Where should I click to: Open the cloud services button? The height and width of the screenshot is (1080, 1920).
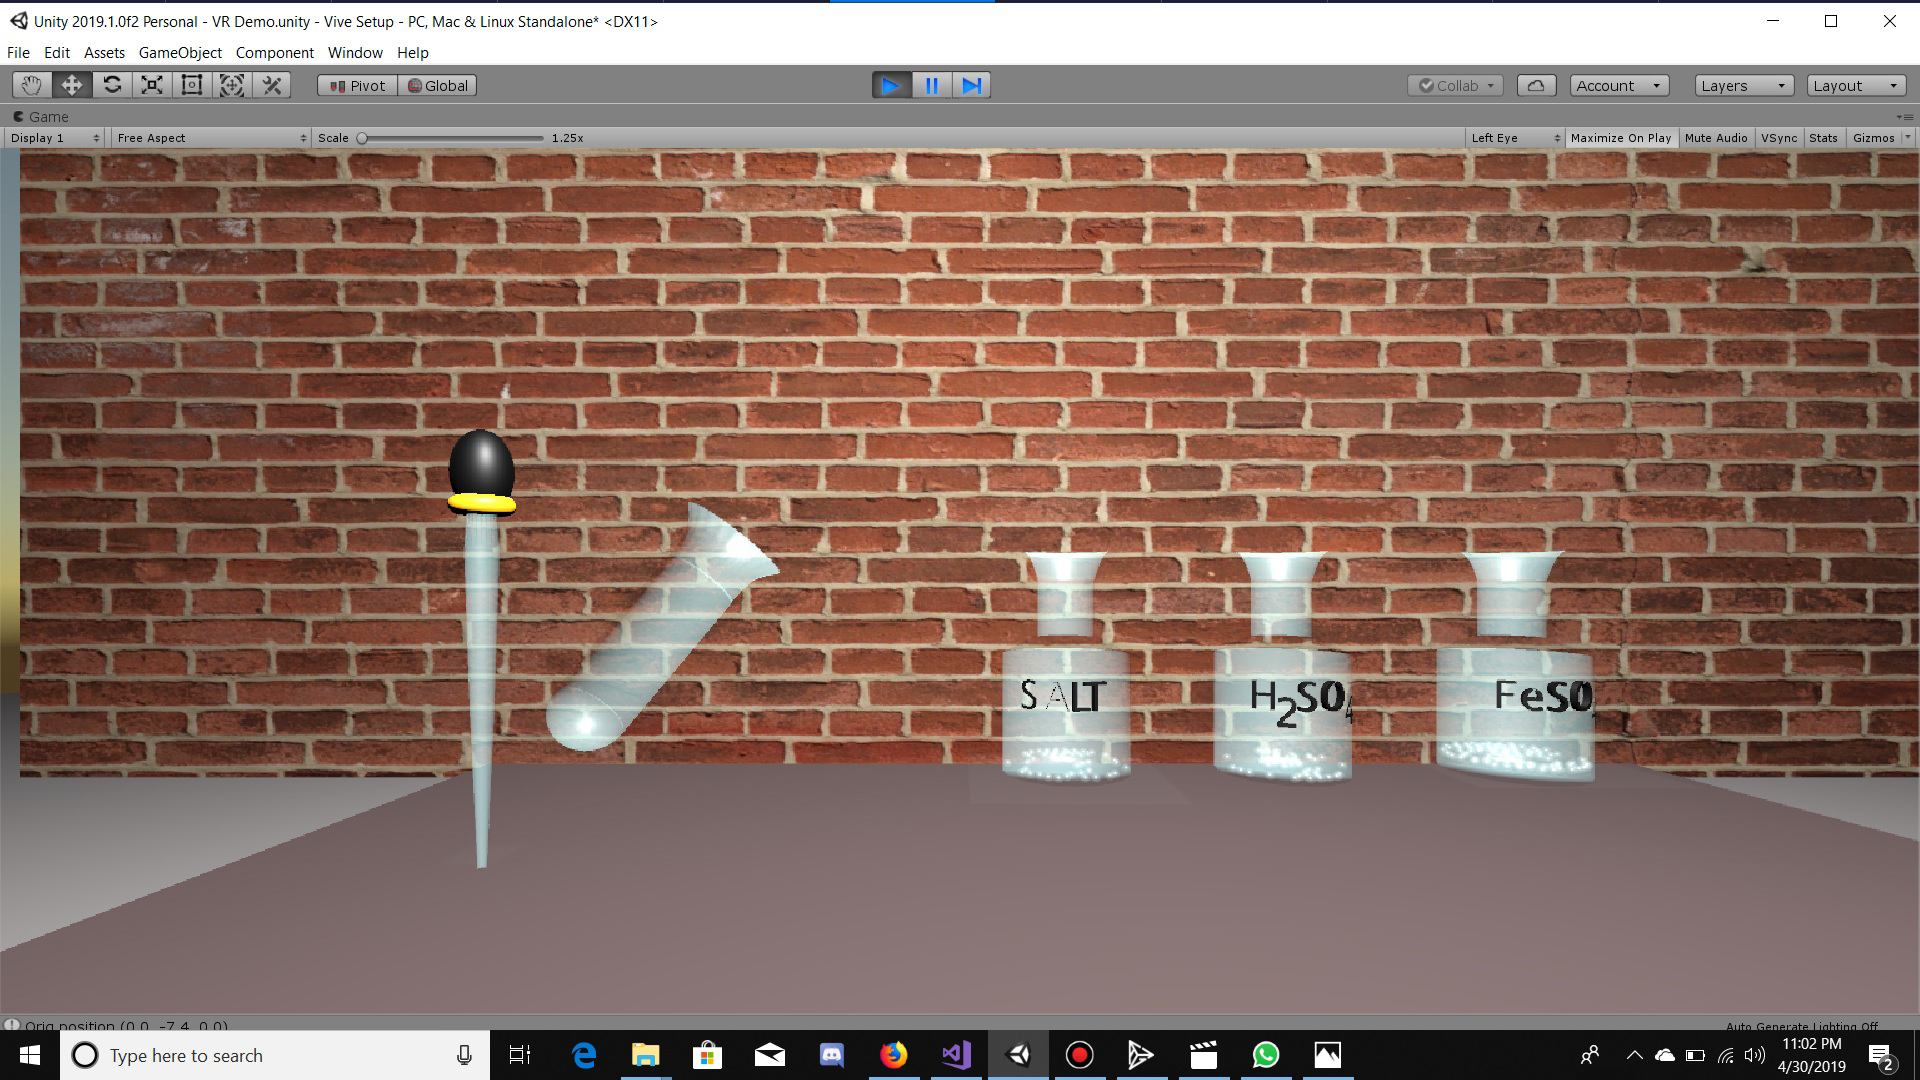(1536, 85)
